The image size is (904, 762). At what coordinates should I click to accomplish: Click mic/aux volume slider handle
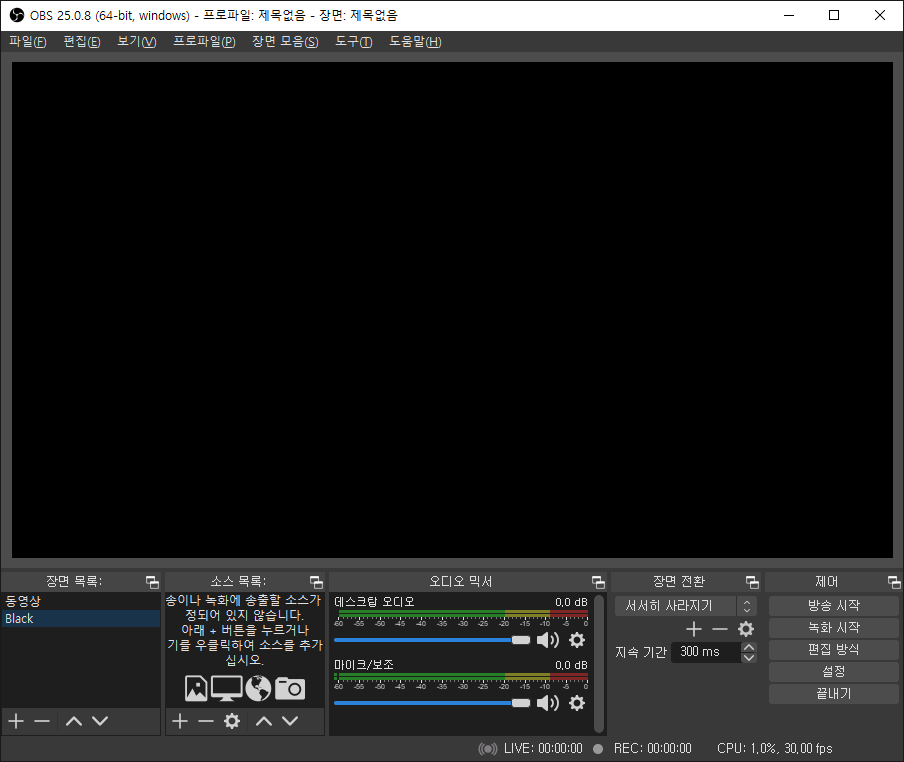click(521, 703)
